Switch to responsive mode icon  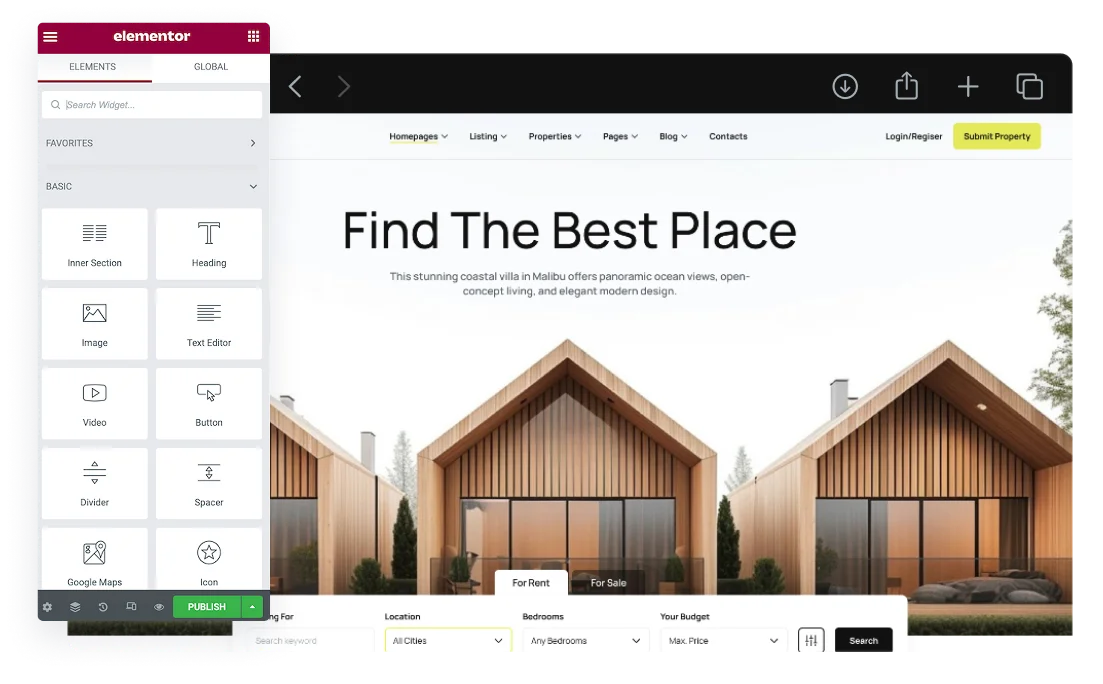[x=131, y=607]
